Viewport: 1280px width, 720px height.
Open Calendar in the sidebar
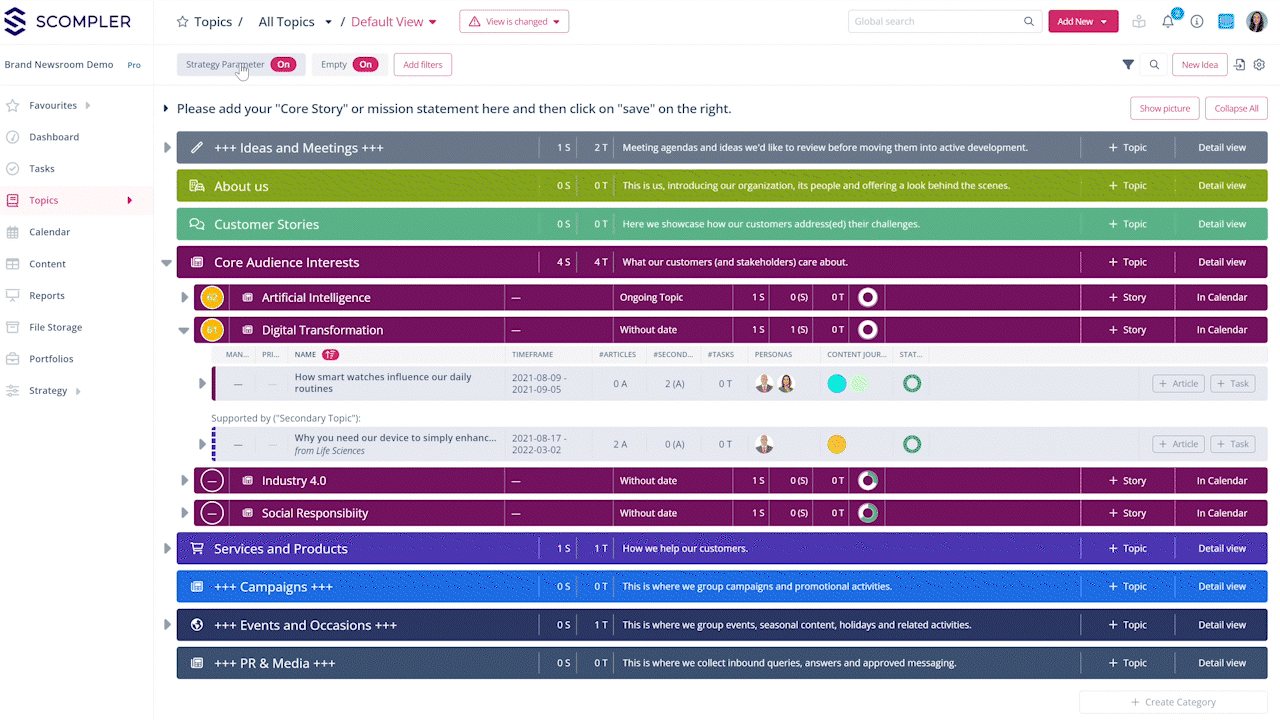pyautogui.click(x=49, y=232)
